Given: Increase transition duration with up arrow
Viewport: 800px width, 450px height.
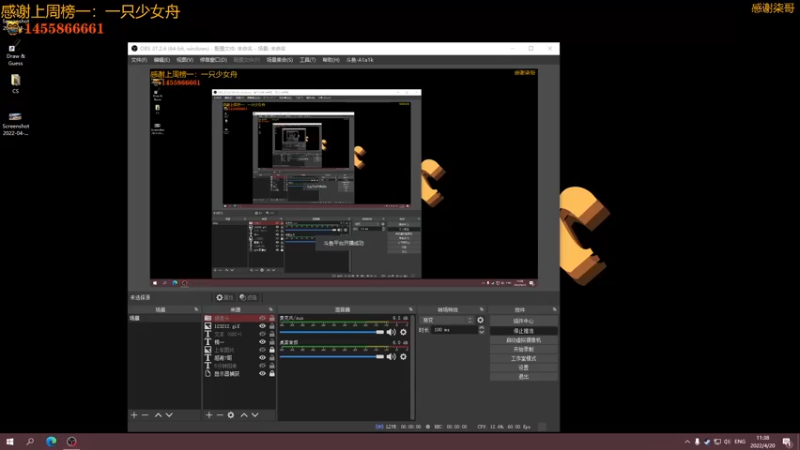Looking at the screenshot, I should pos(481,328).
